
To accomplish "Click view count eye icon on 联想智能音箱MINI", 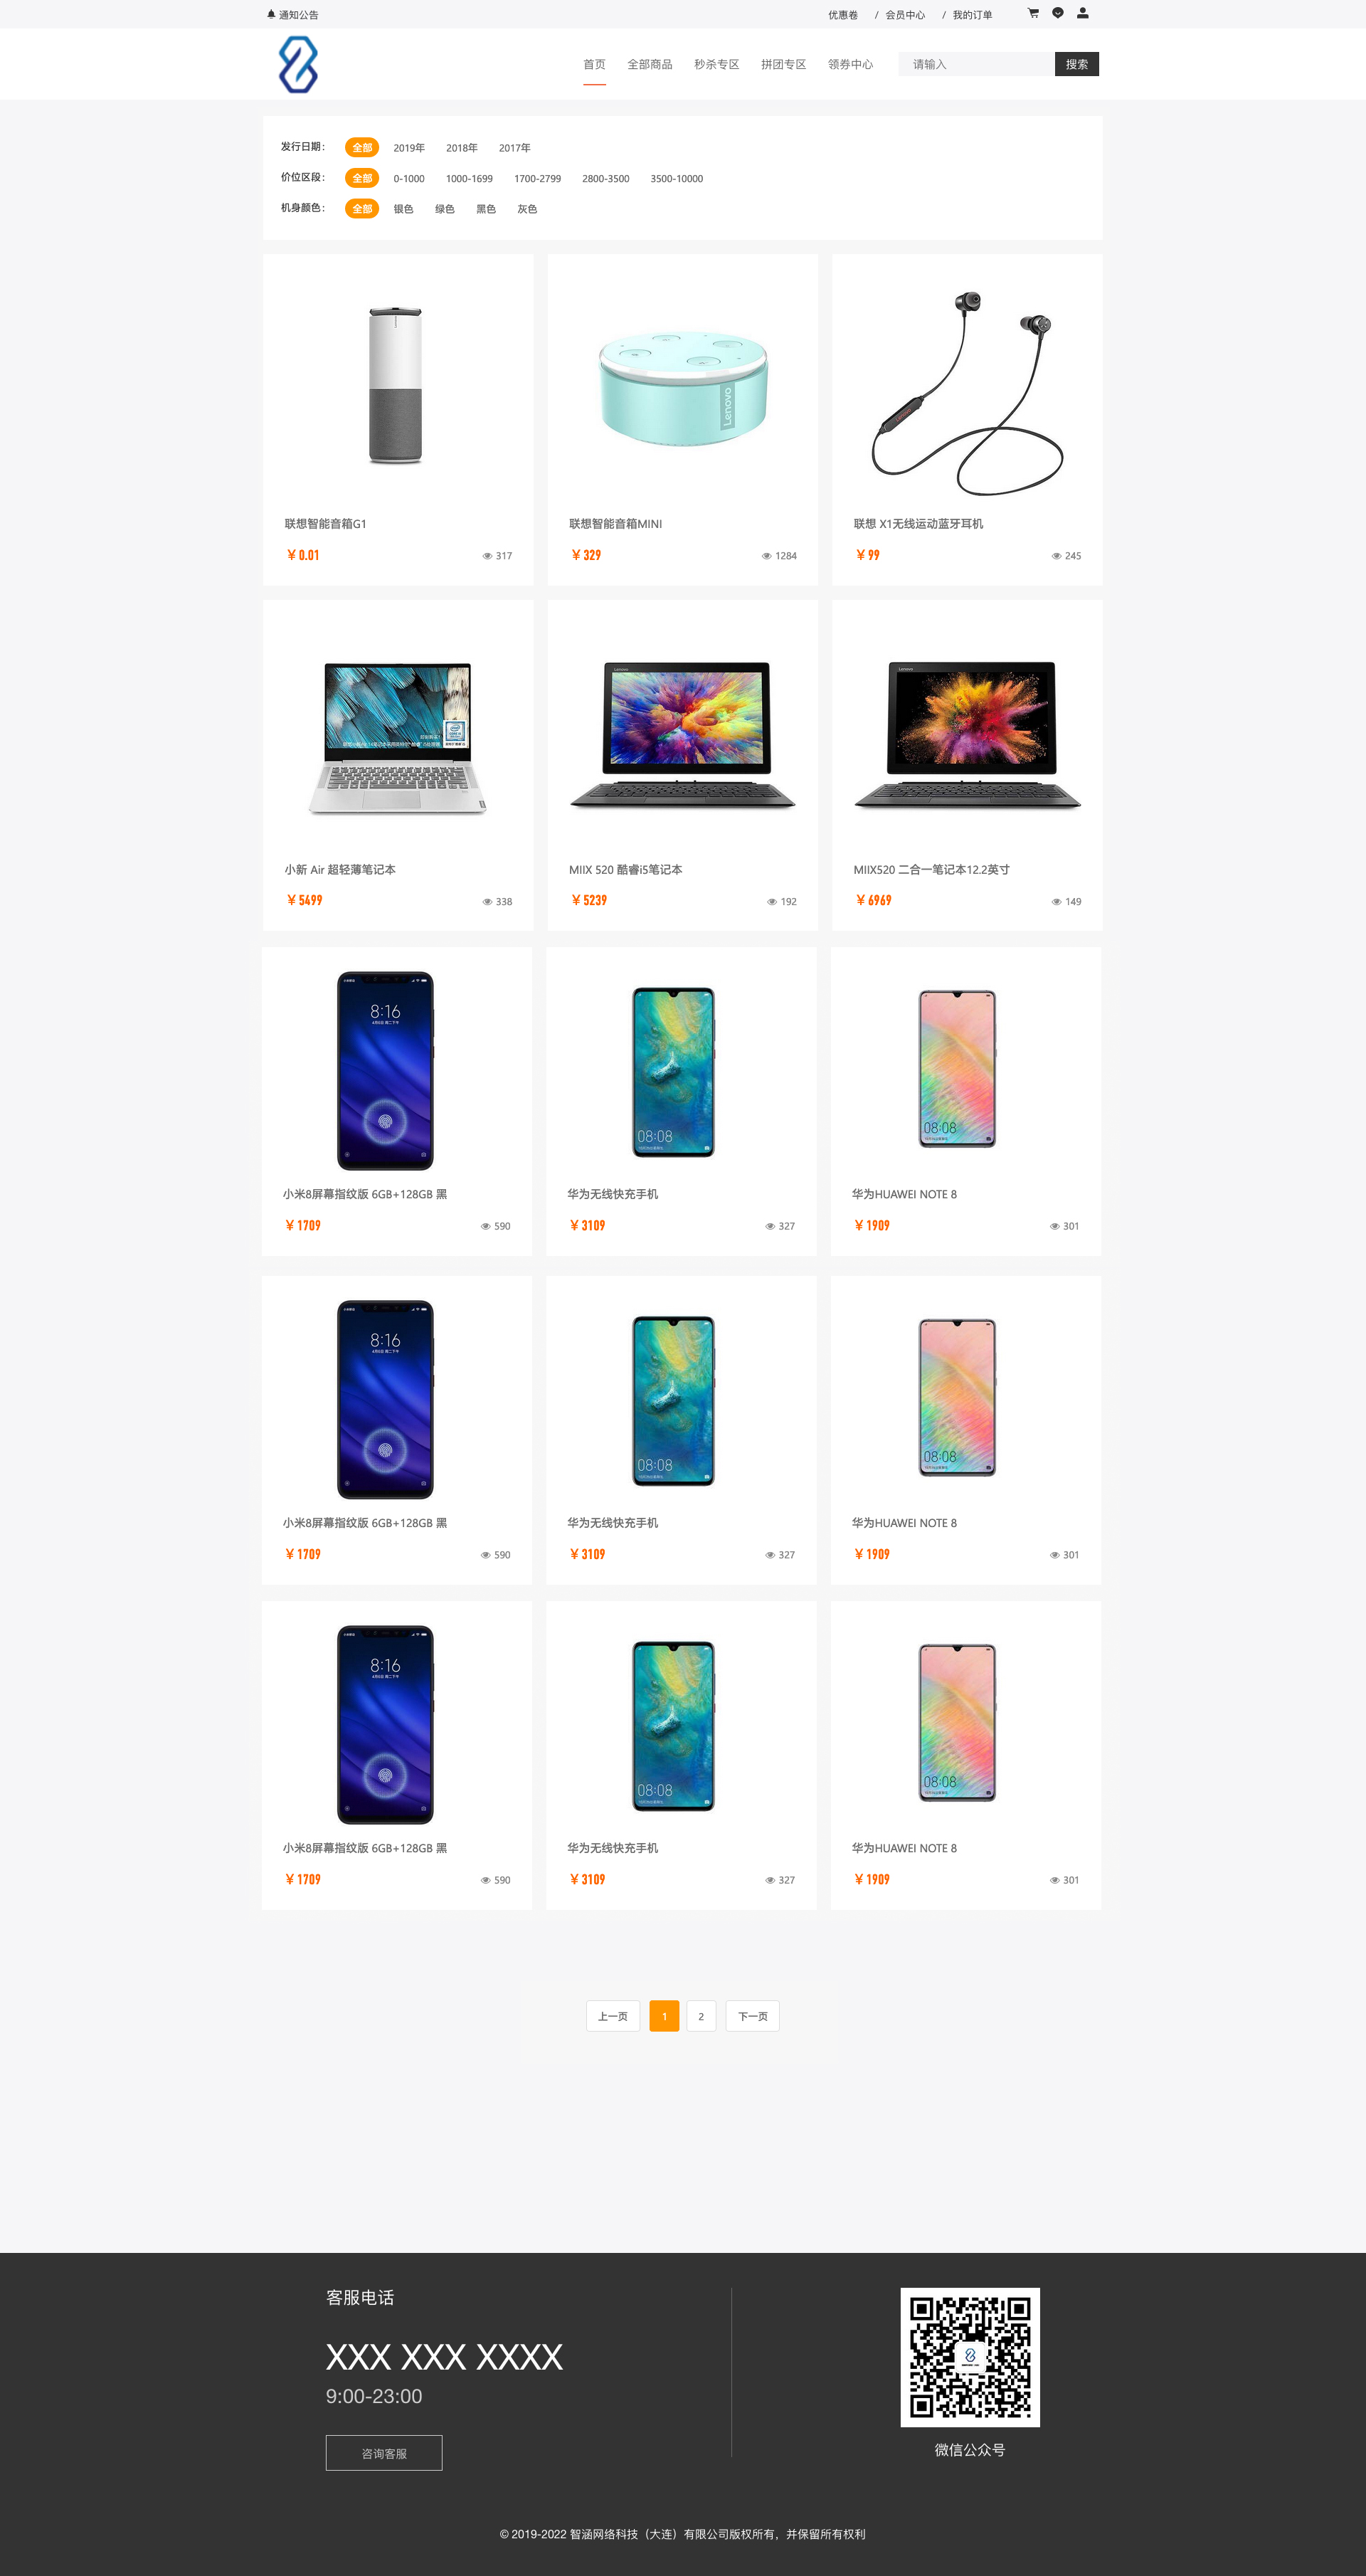I will pos(766,556).
